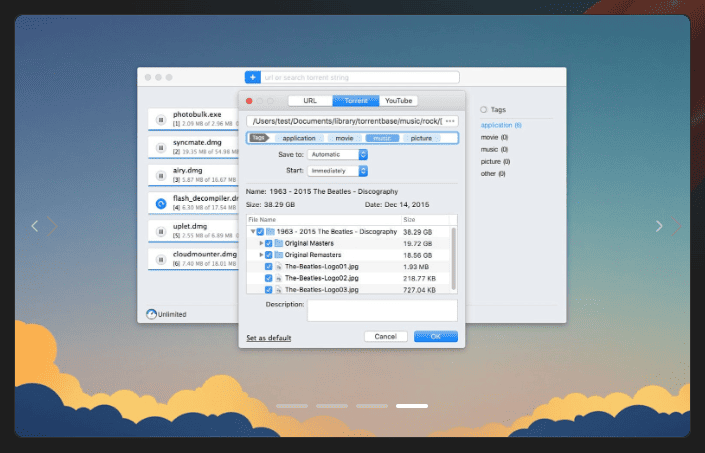
Task: Click the Cancel button
Action: pos(386,336)
